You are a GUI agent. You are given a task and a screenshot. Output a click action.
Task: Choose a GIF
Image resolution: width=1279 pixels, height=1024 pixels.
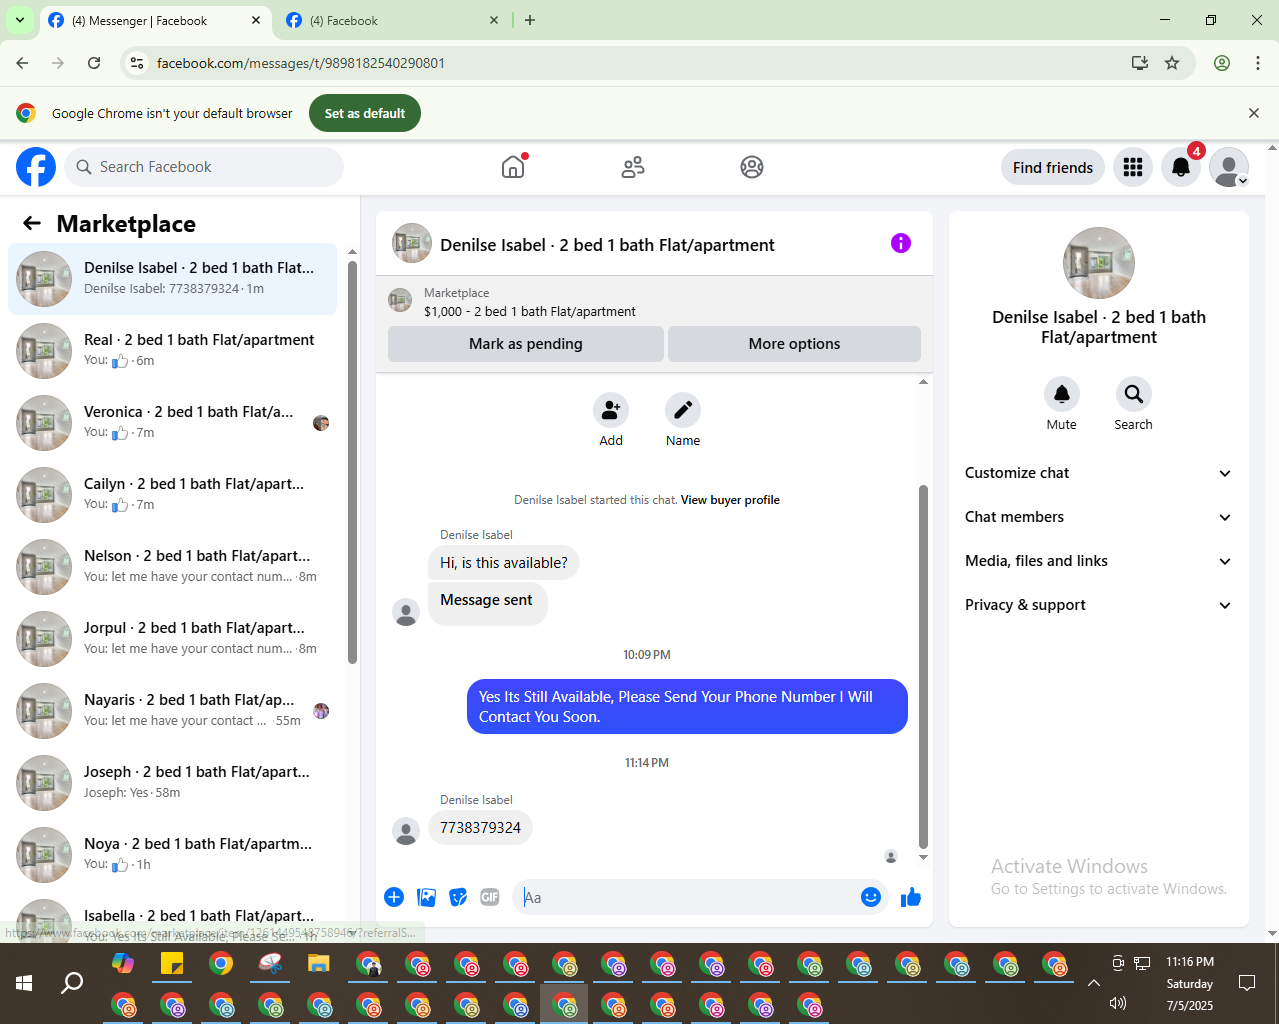pyautogui.click(x=490, y=897)
